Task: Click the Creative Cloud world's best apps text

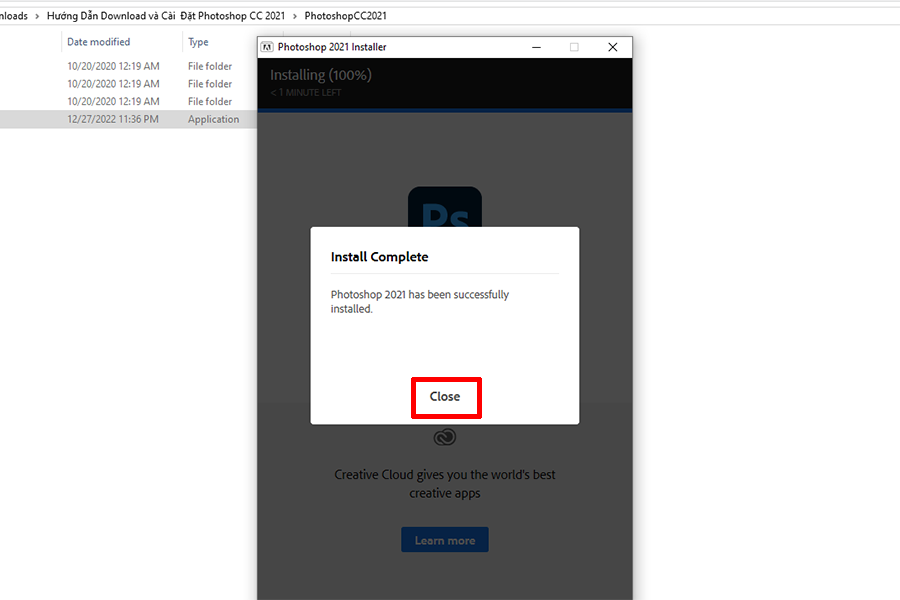Action: coord(445,483)
